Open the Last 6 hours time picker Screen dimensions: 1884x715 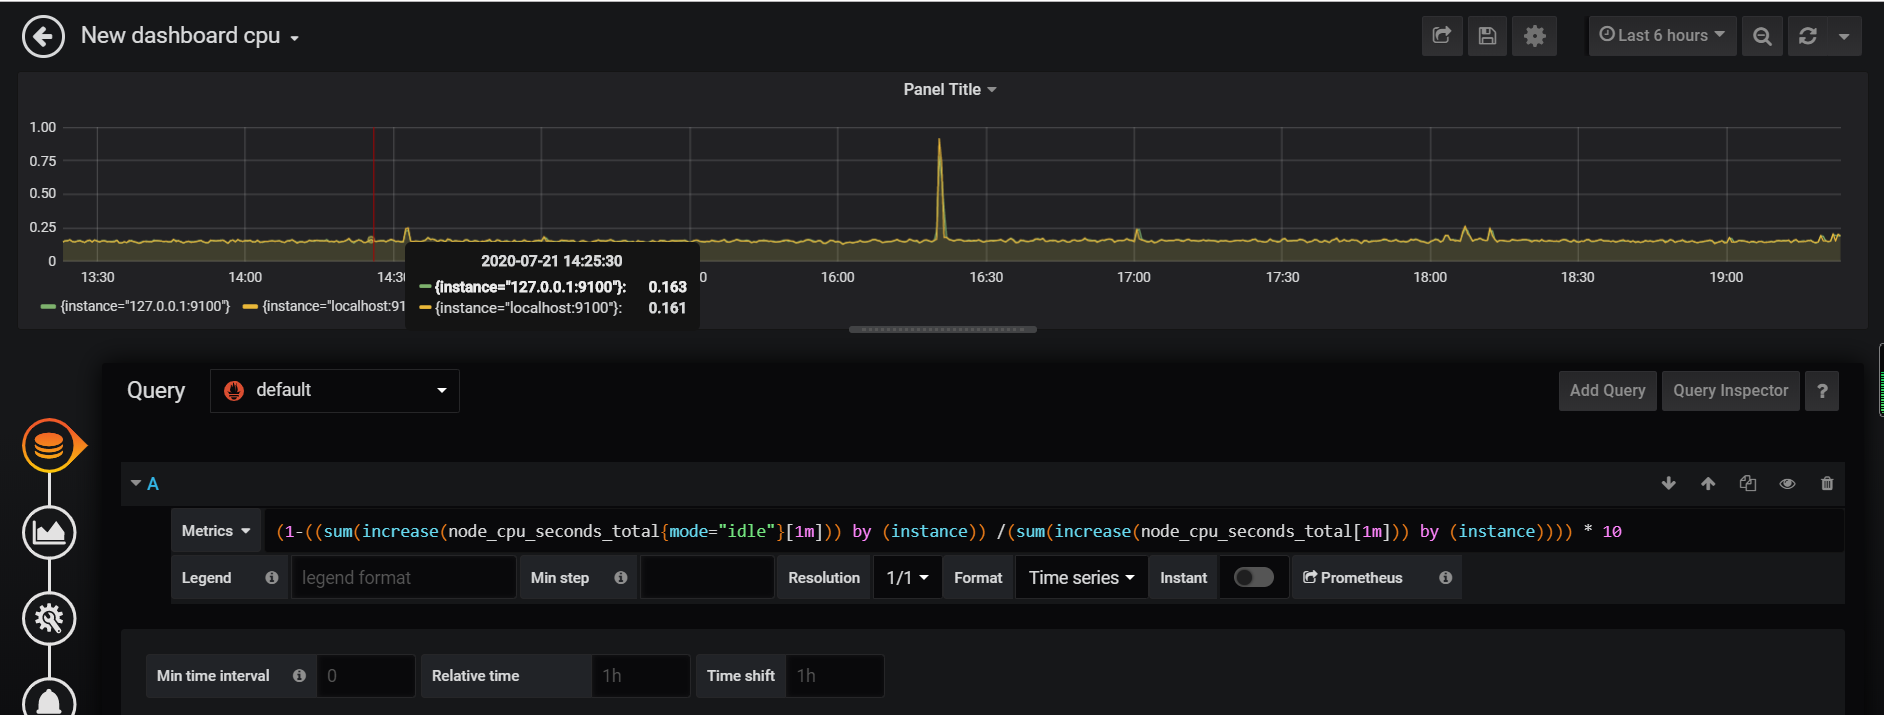pyautogui.click(x=1662, y=35)
